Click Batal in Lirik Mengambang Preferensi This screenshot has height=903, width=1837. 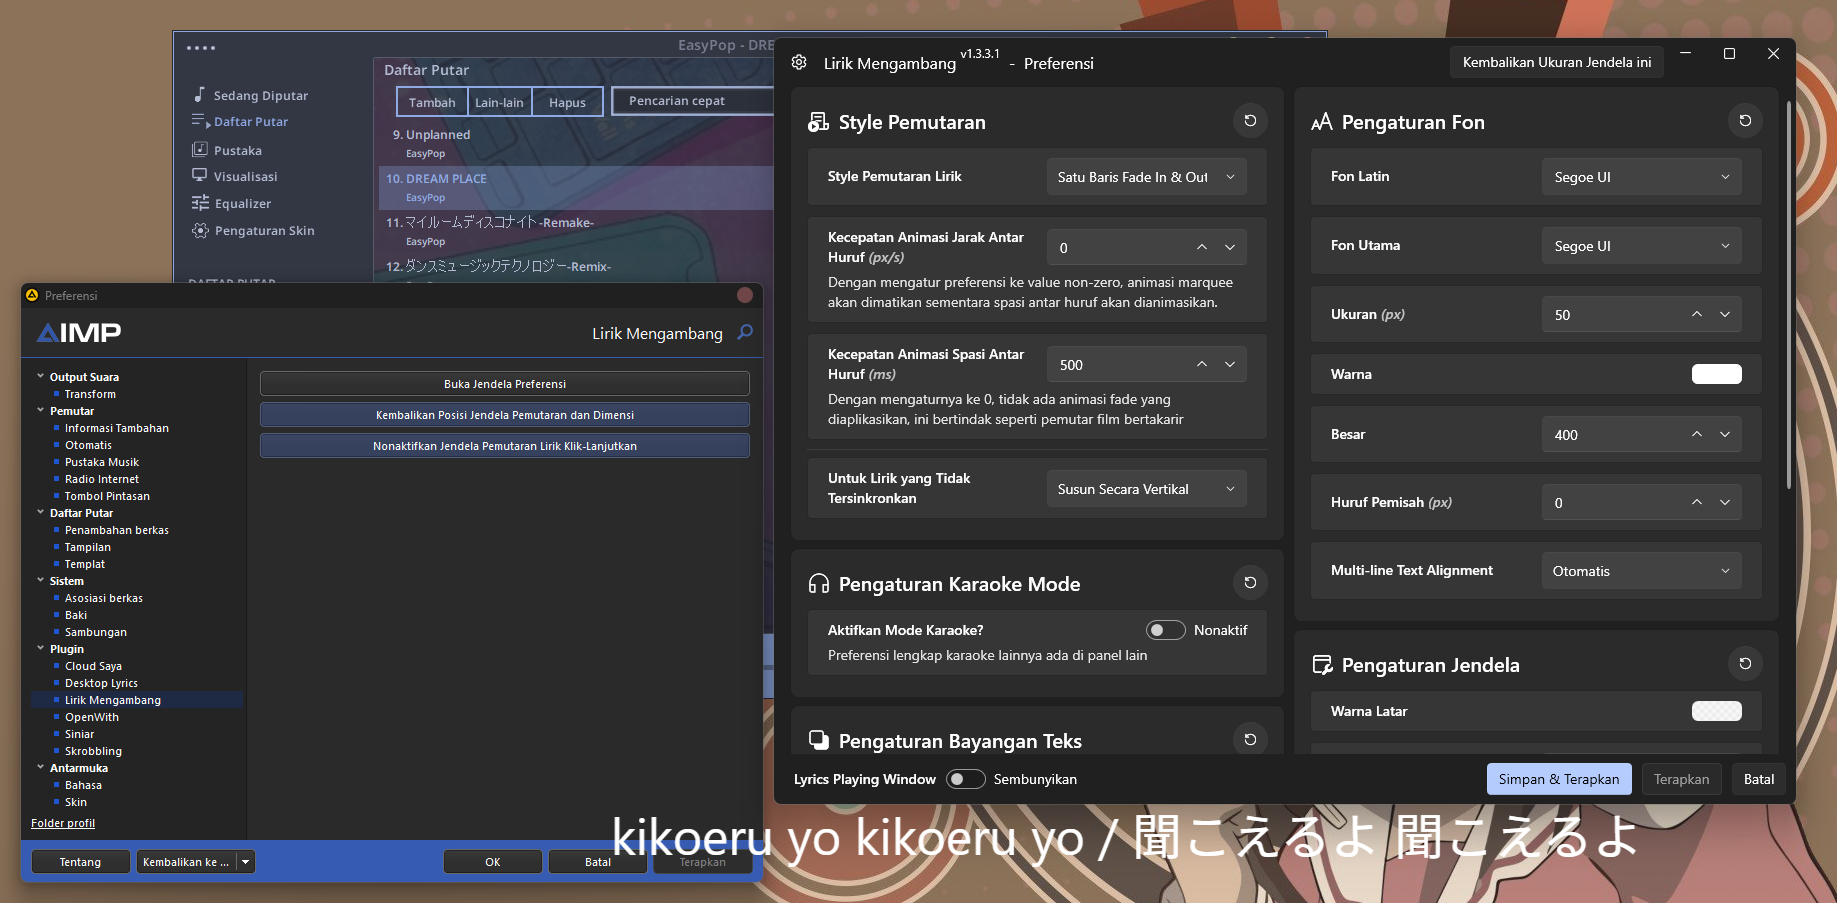pyautogui.click(x=1759, y=779)
